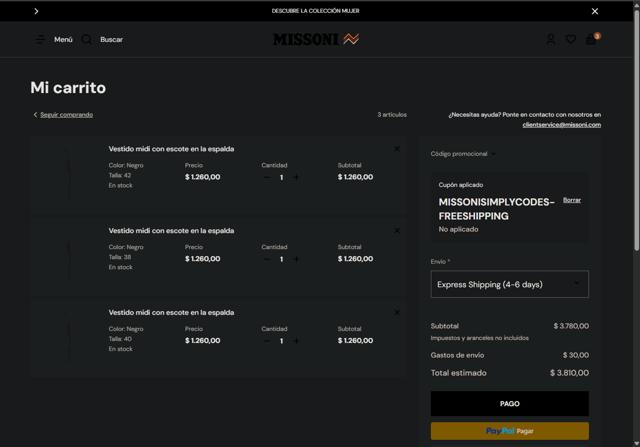Open the Express Shipping dropdown
The height and width of the screenshot is (447, 640).
[509, 284]
